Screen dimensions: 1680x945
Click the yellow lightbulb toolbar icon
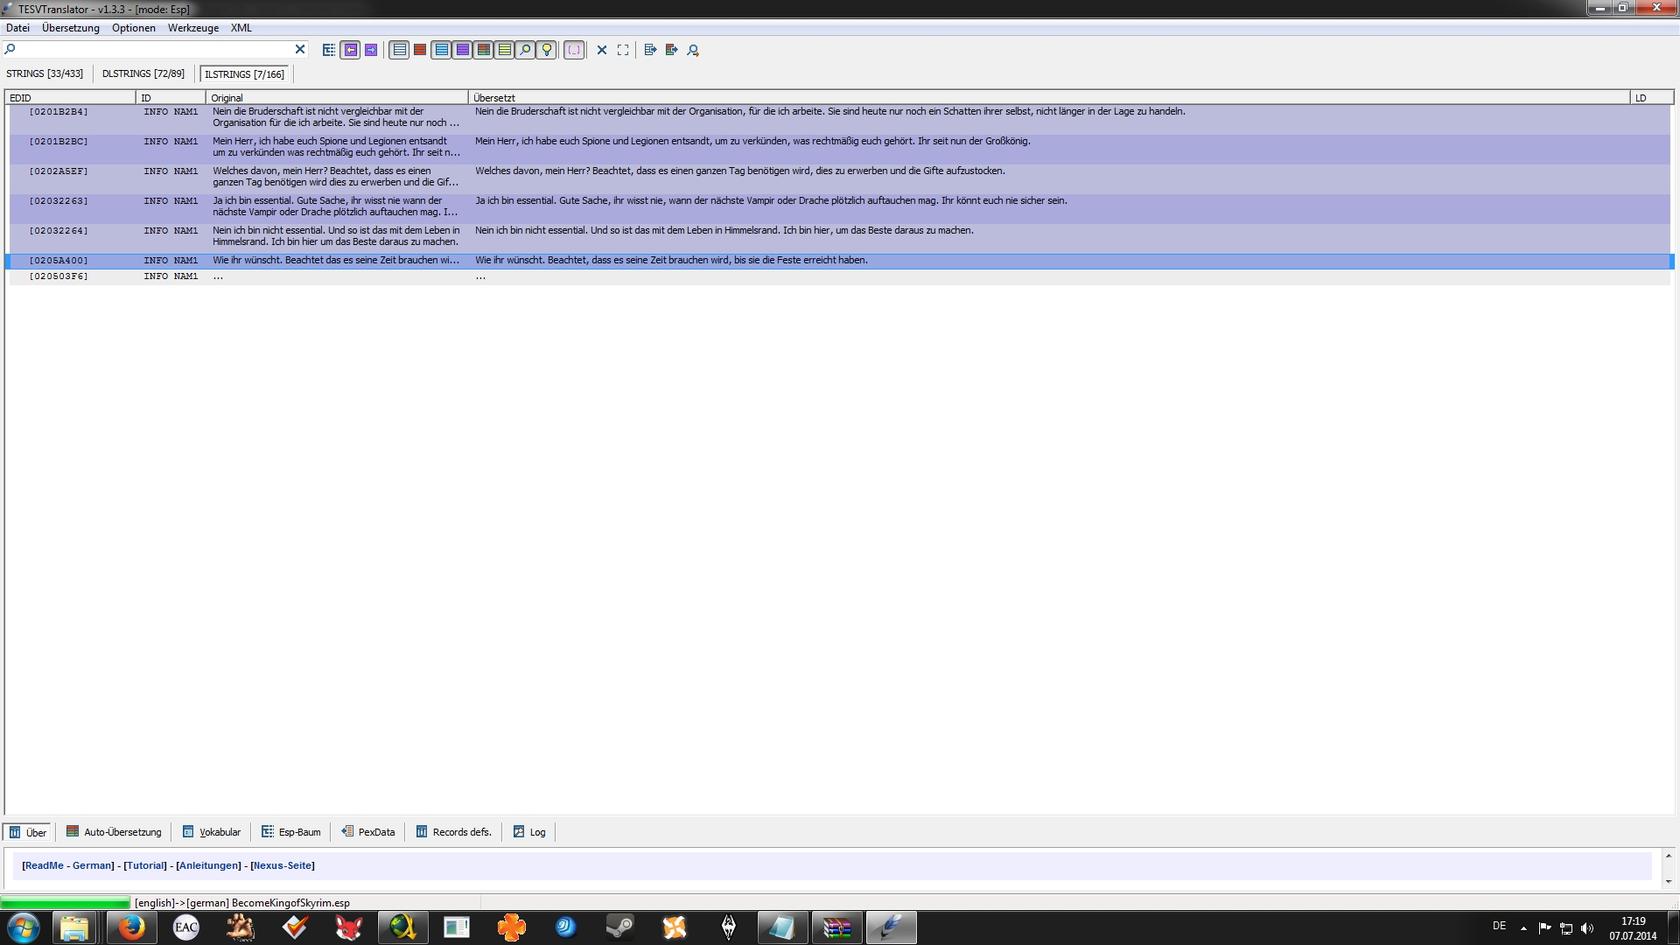coord(546,50)
